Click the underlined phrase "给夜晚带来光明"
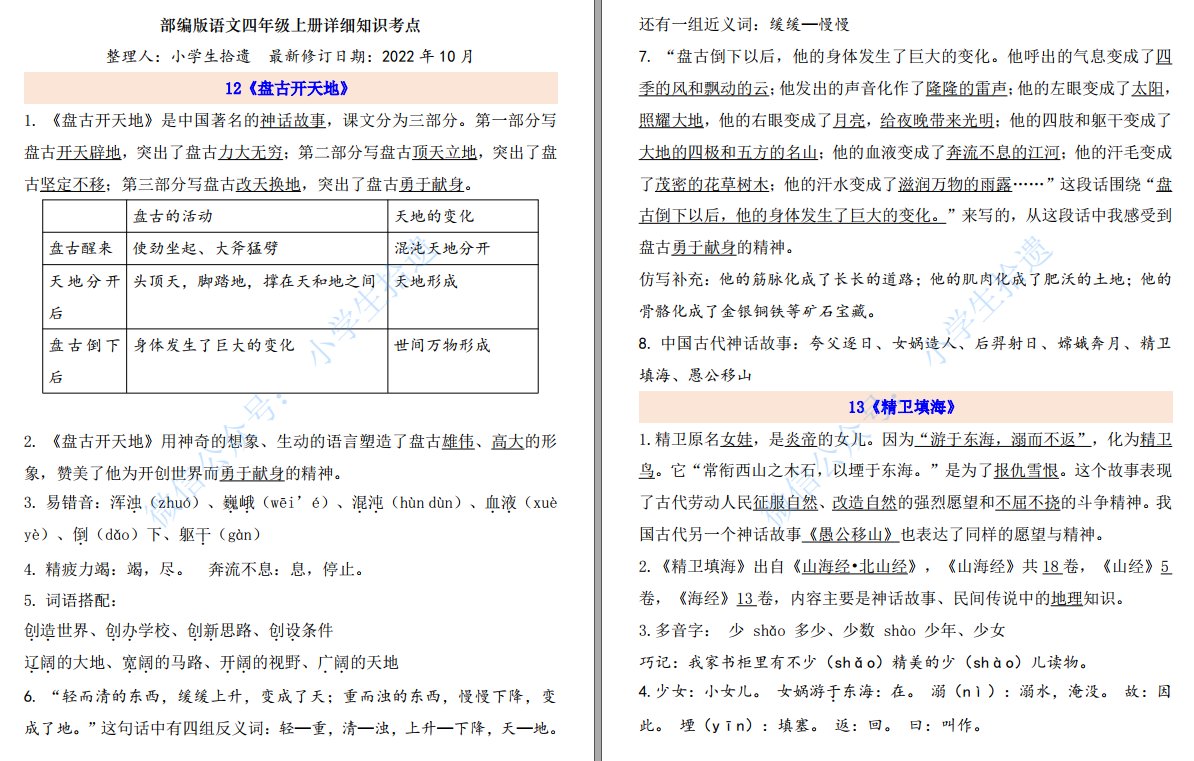 (x=937, y=120)
